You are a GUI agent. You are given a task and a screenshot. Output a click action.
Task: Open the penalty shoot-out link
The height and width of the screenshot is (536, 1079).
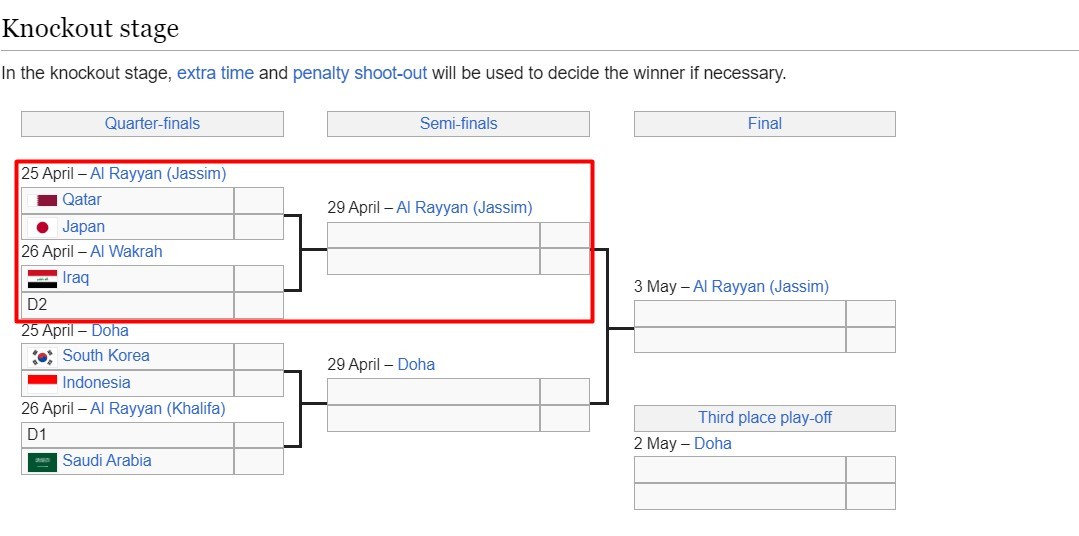coord(360,73)
